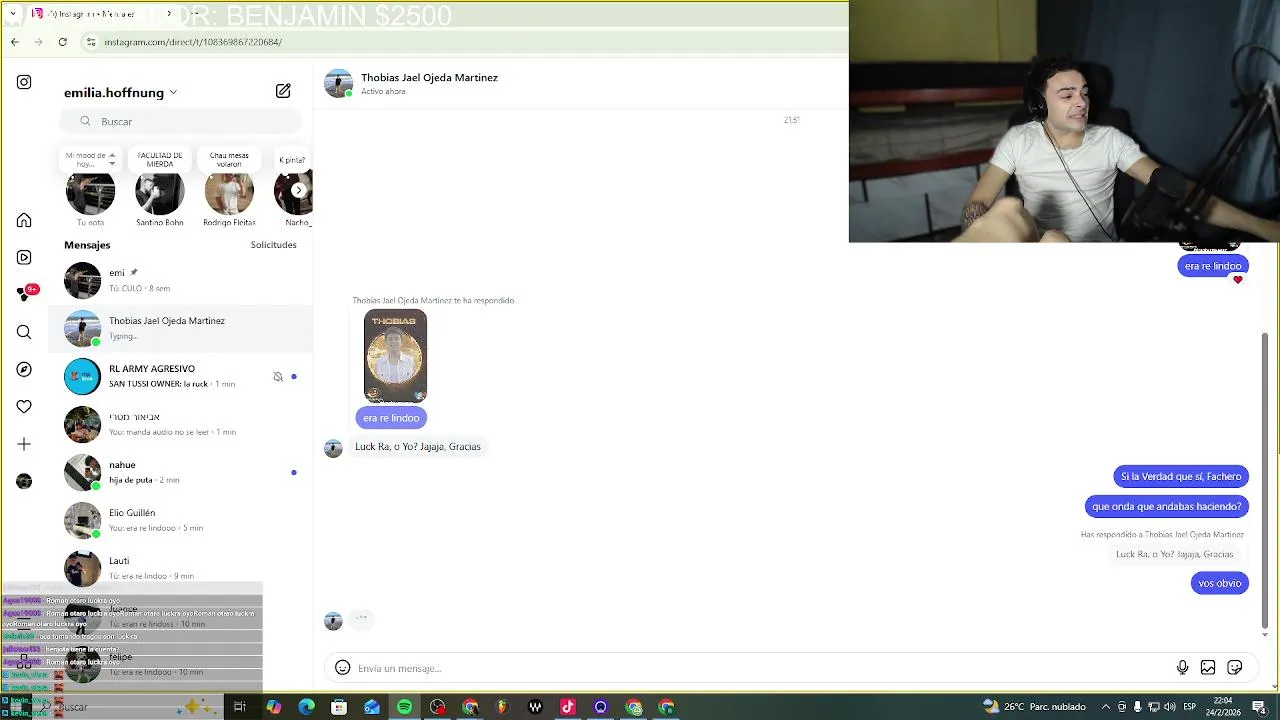Go back in the browser

tap(14, 42)
